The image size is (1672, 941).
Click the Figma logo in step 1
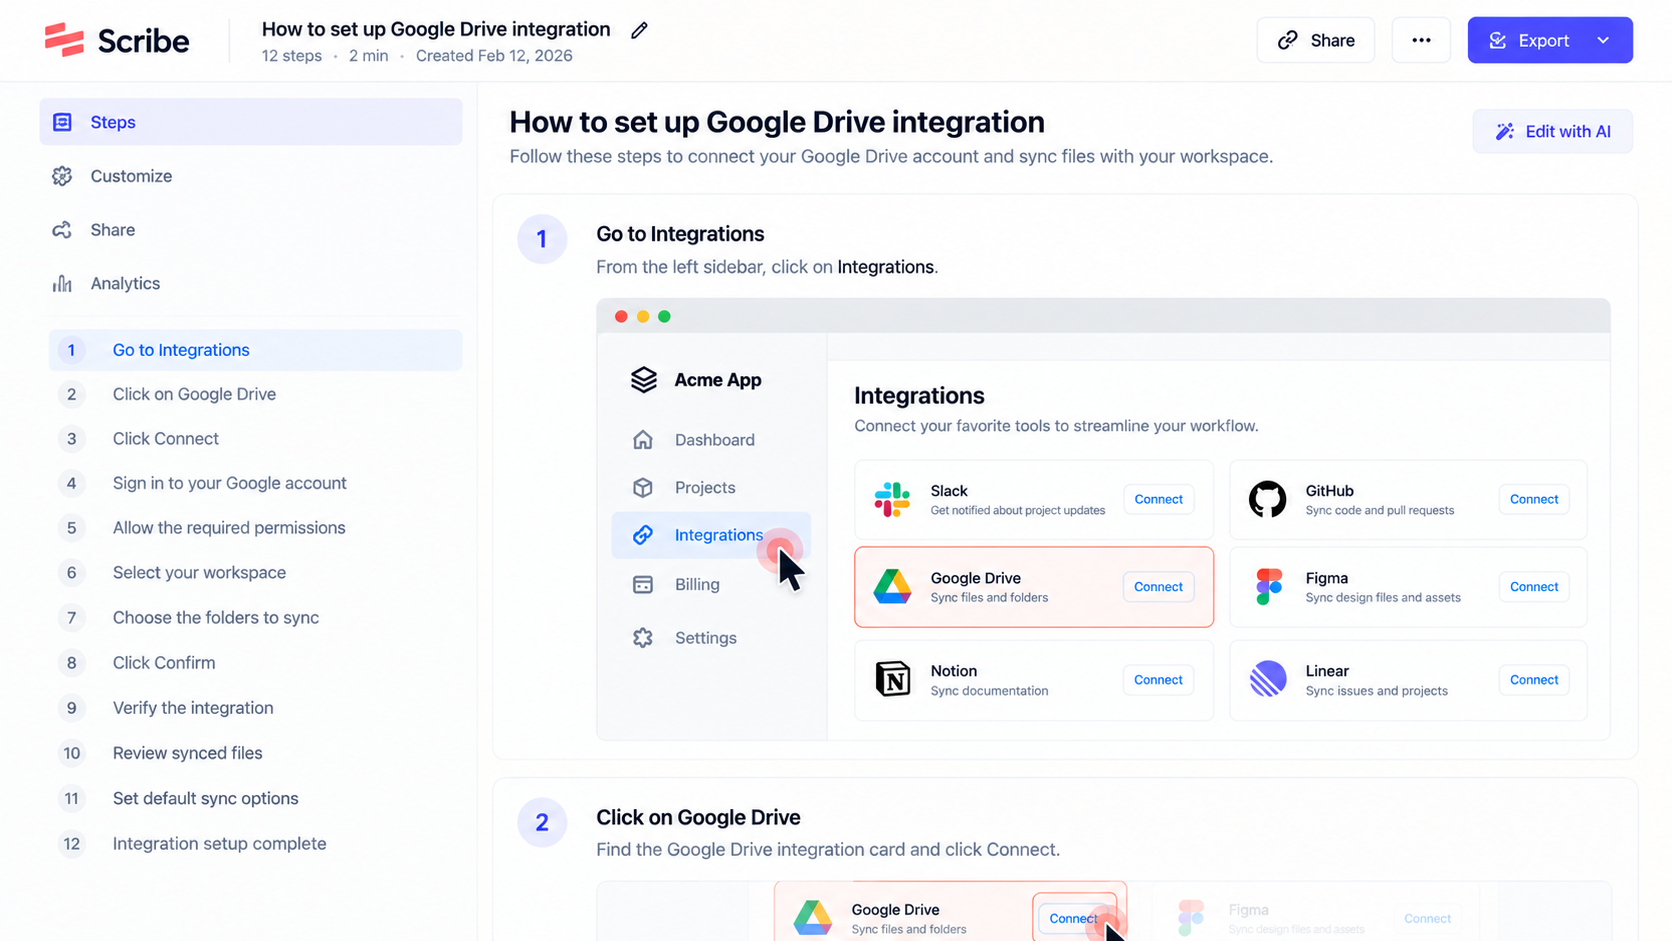(1268, 587)
